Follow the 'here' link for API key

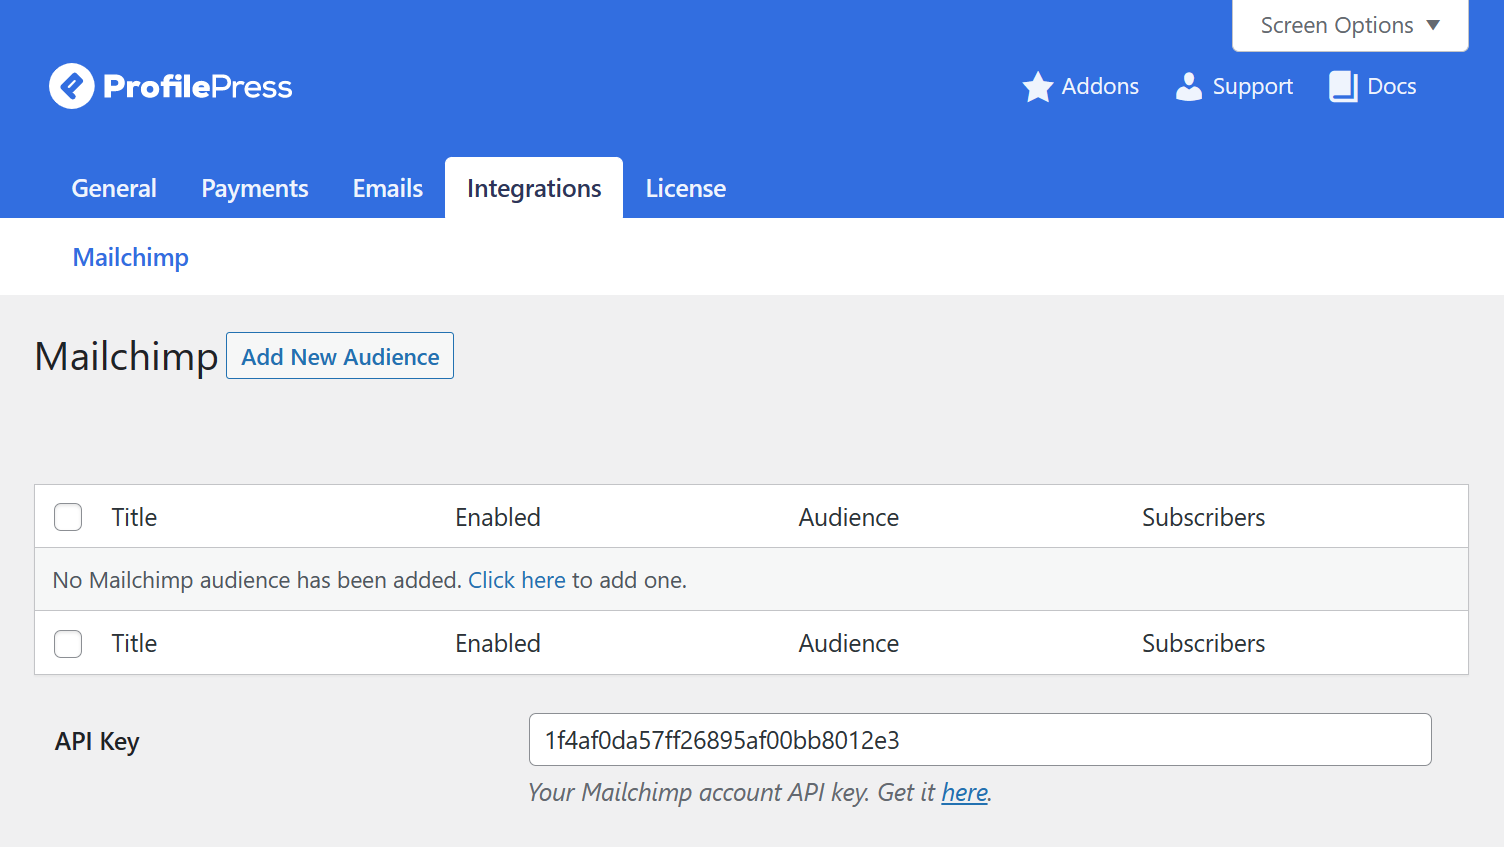point(964,793)
